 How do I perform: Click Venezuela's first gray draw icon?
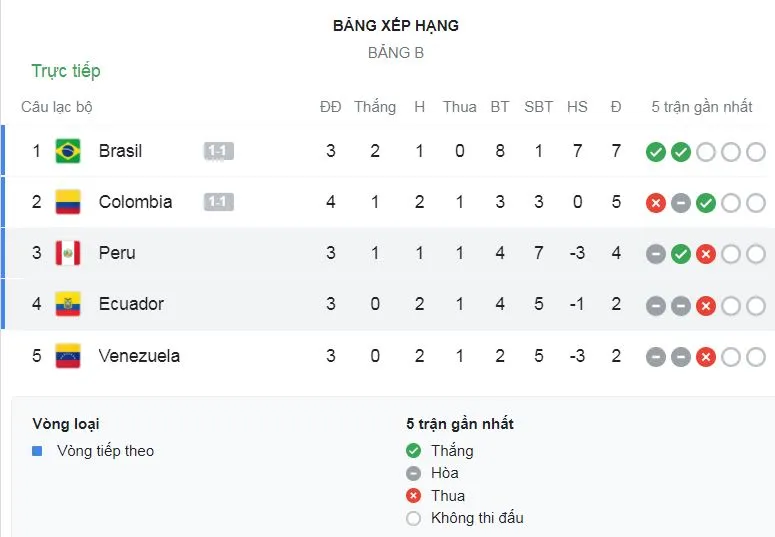(x=656, y=357)
